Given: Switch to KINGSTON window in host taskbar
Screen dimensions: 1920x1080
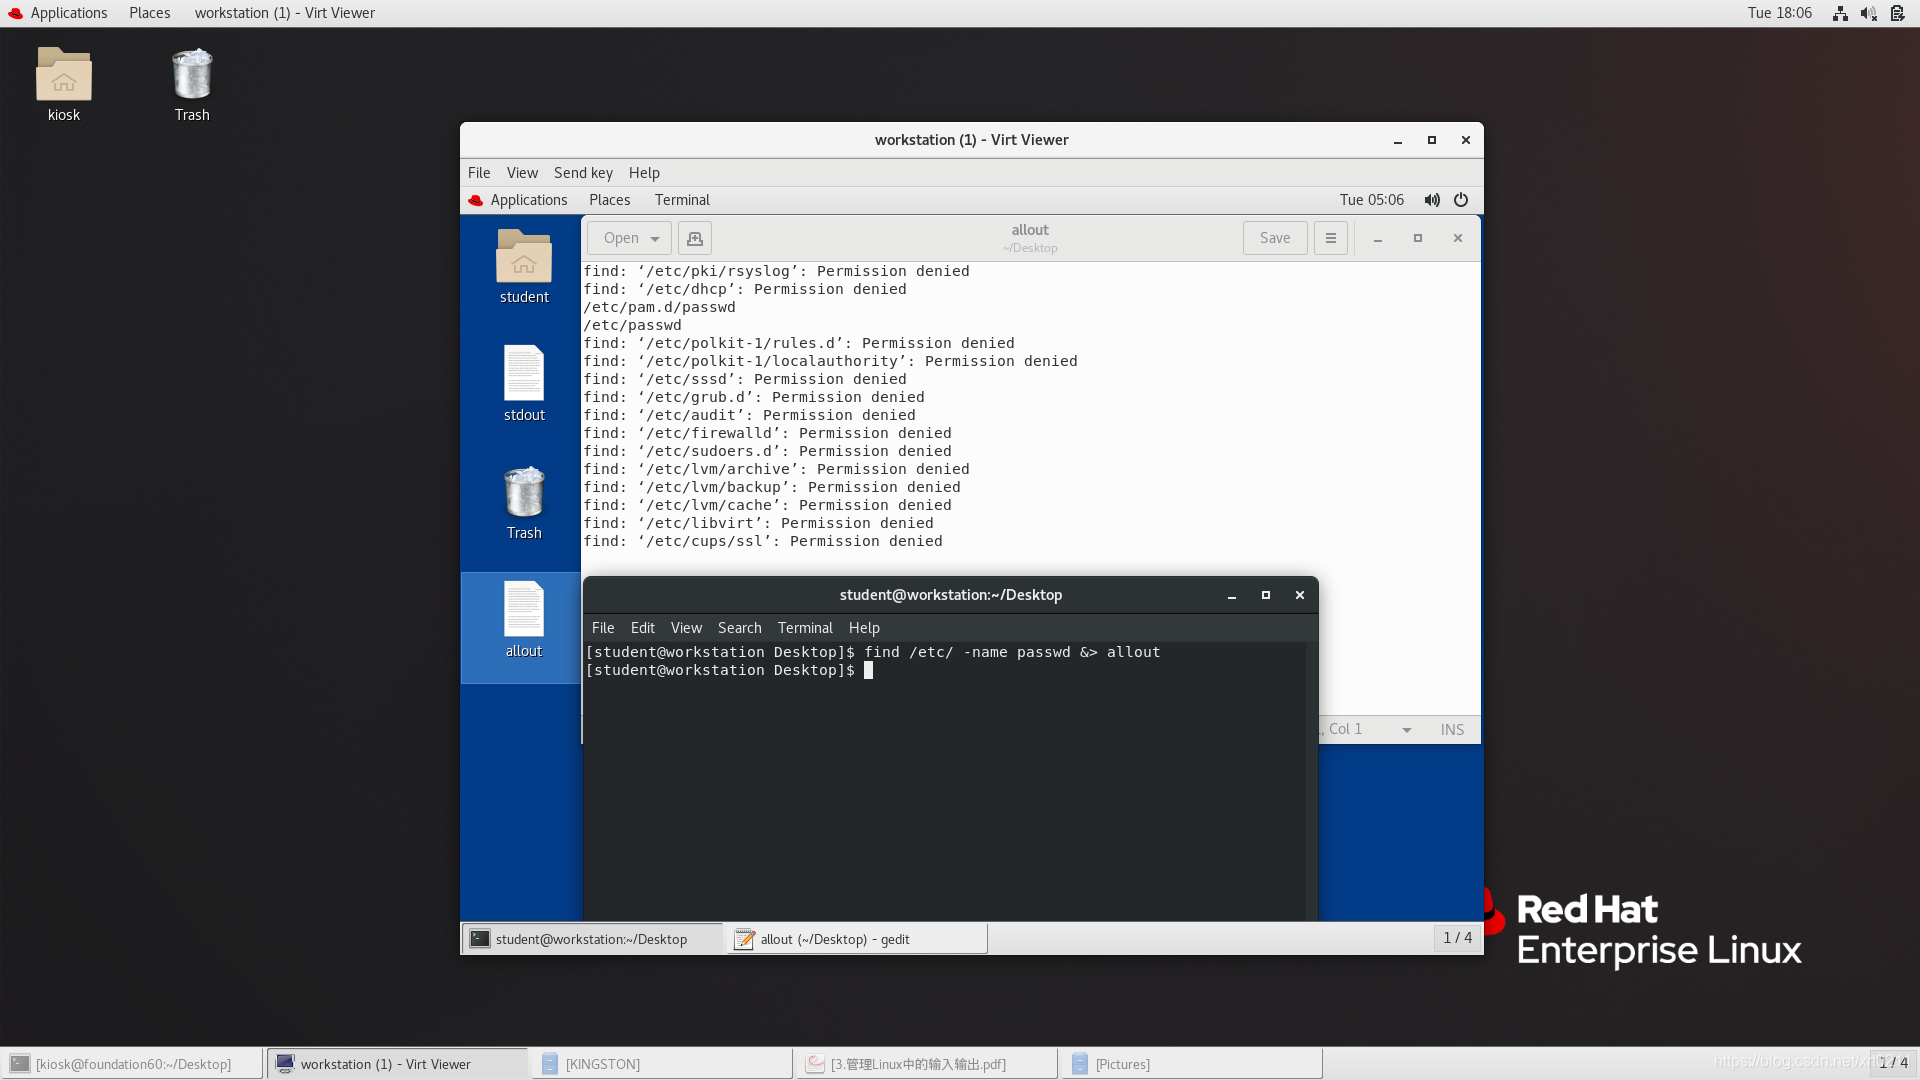Looking at the screenshot, I should [660, 1064].
